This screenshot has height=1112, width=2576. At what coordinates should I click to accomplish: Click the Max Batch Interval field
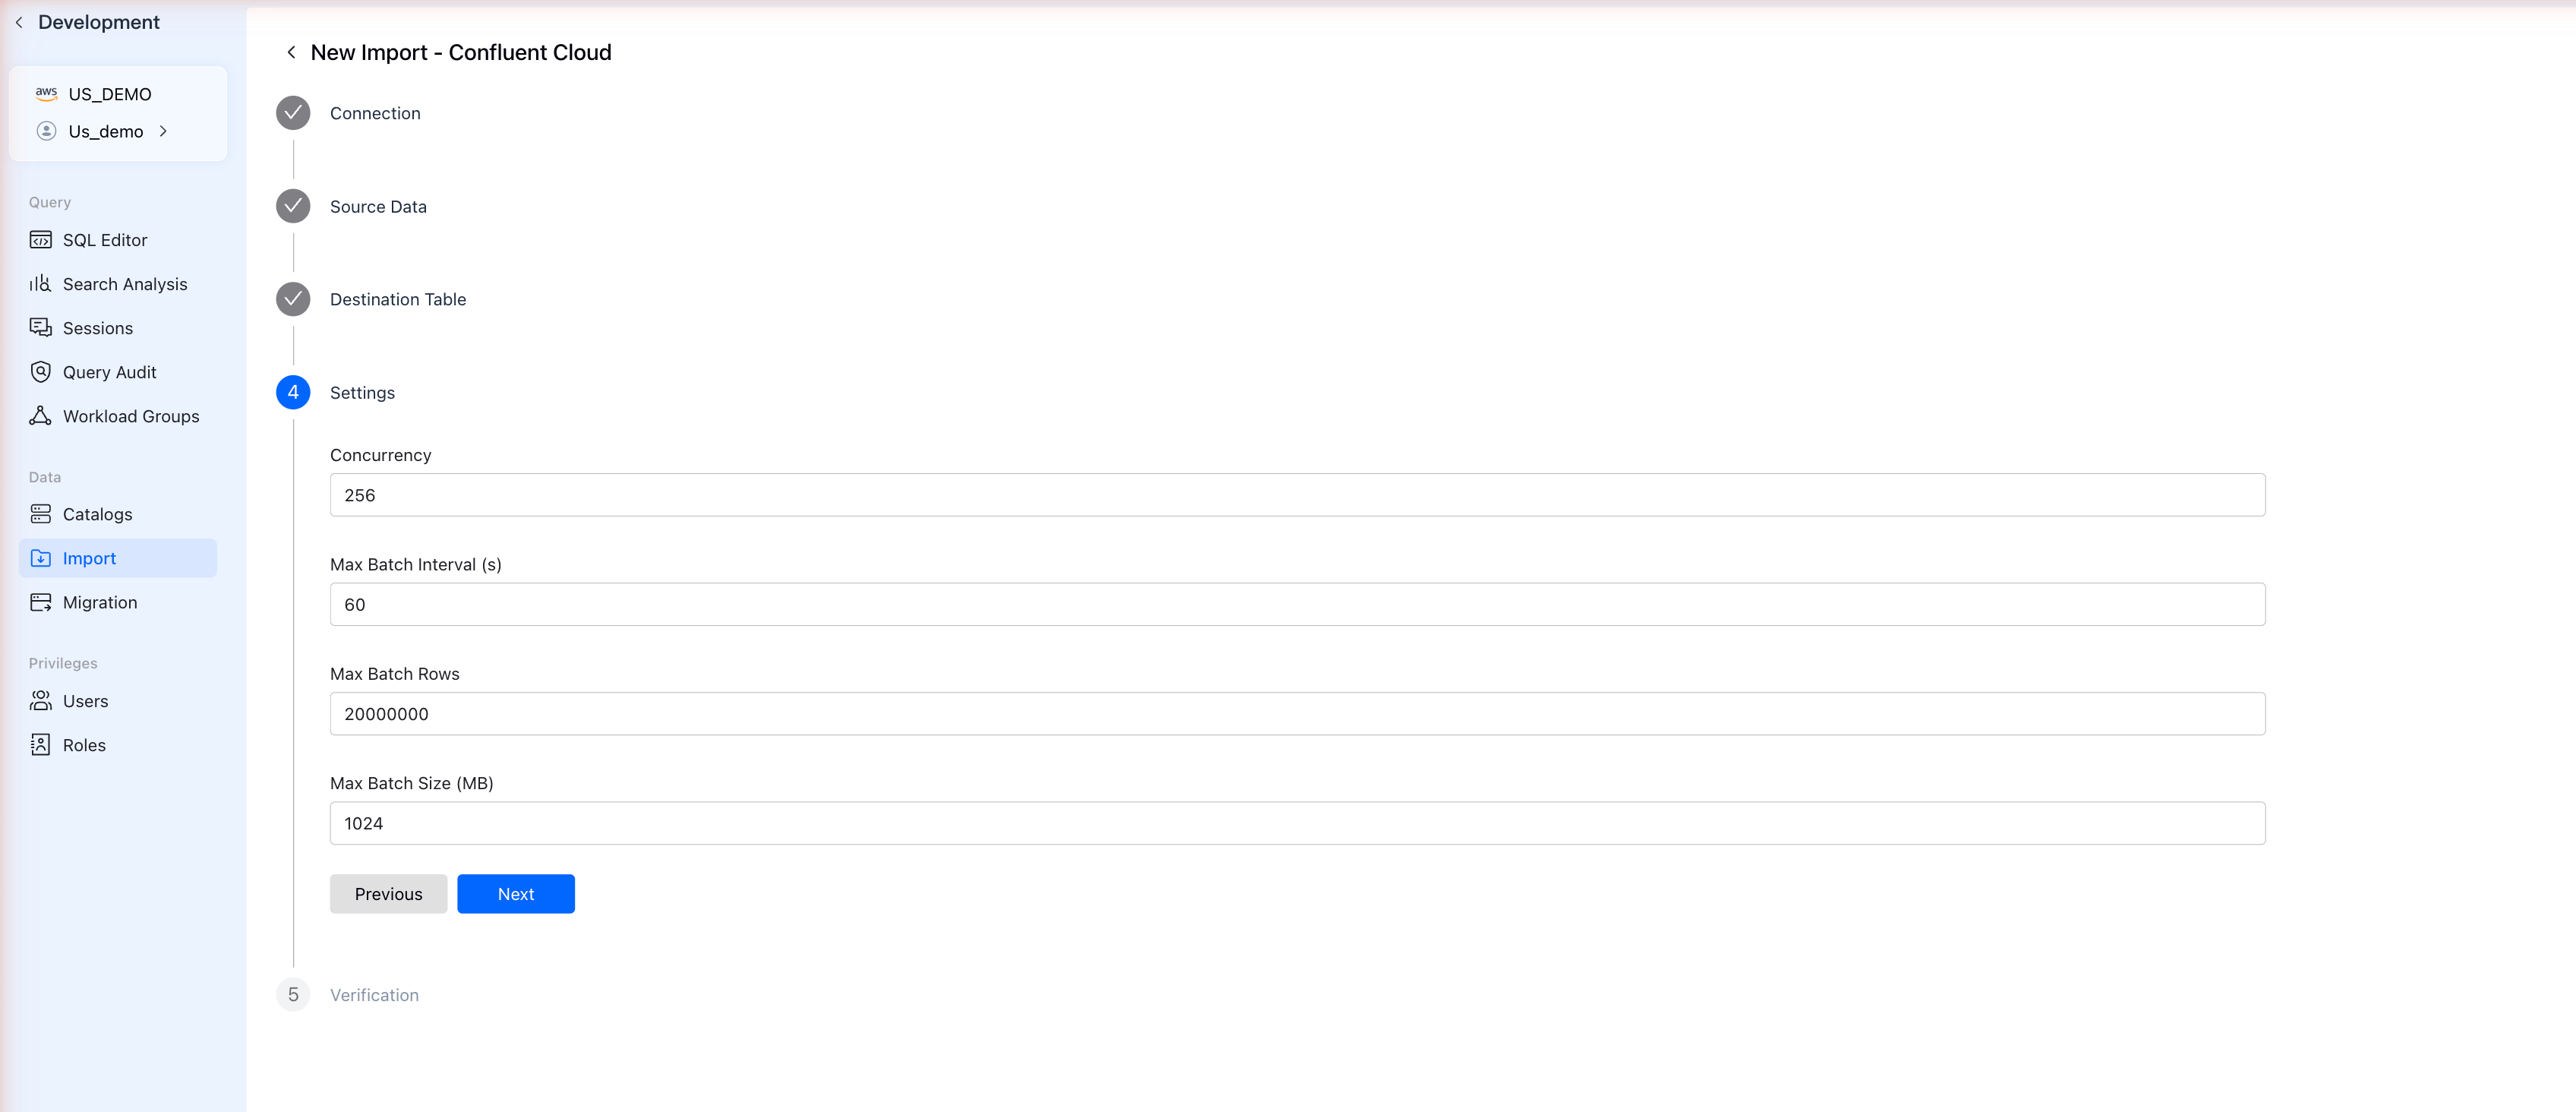[x=1297, y=605]
